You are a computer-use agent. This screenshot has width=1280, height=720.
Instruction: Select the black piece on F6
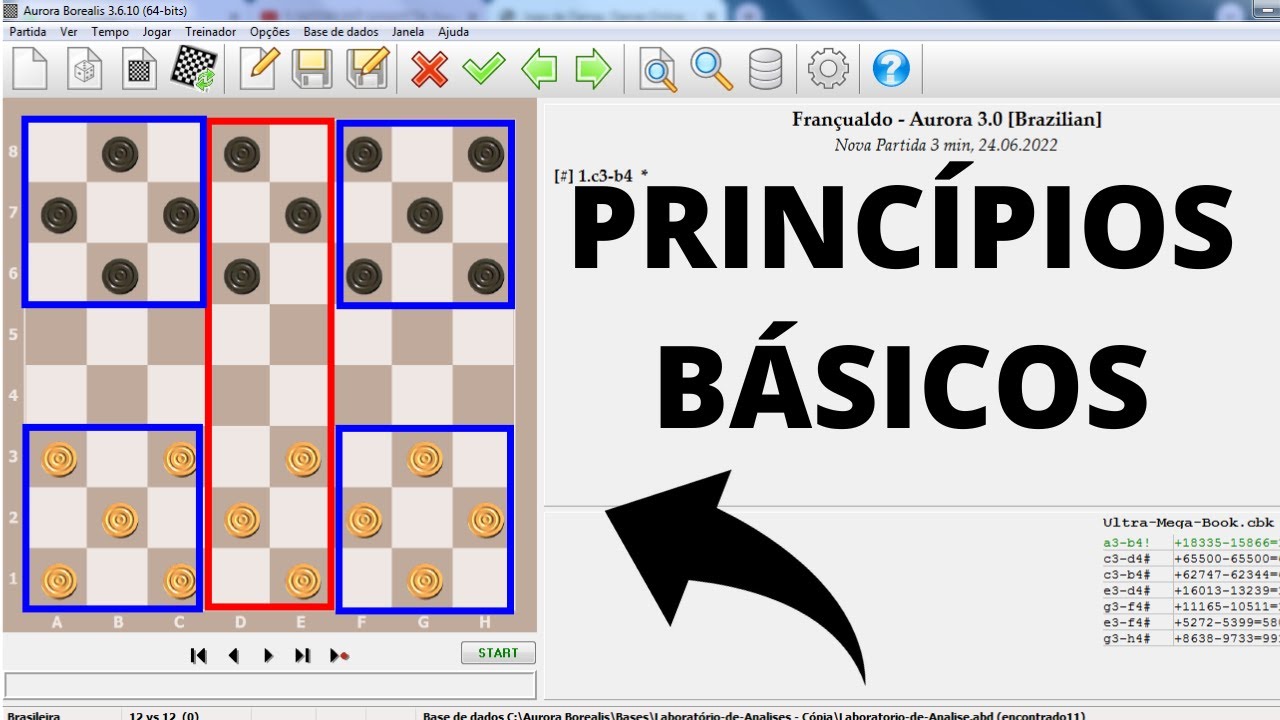[364, 275]
